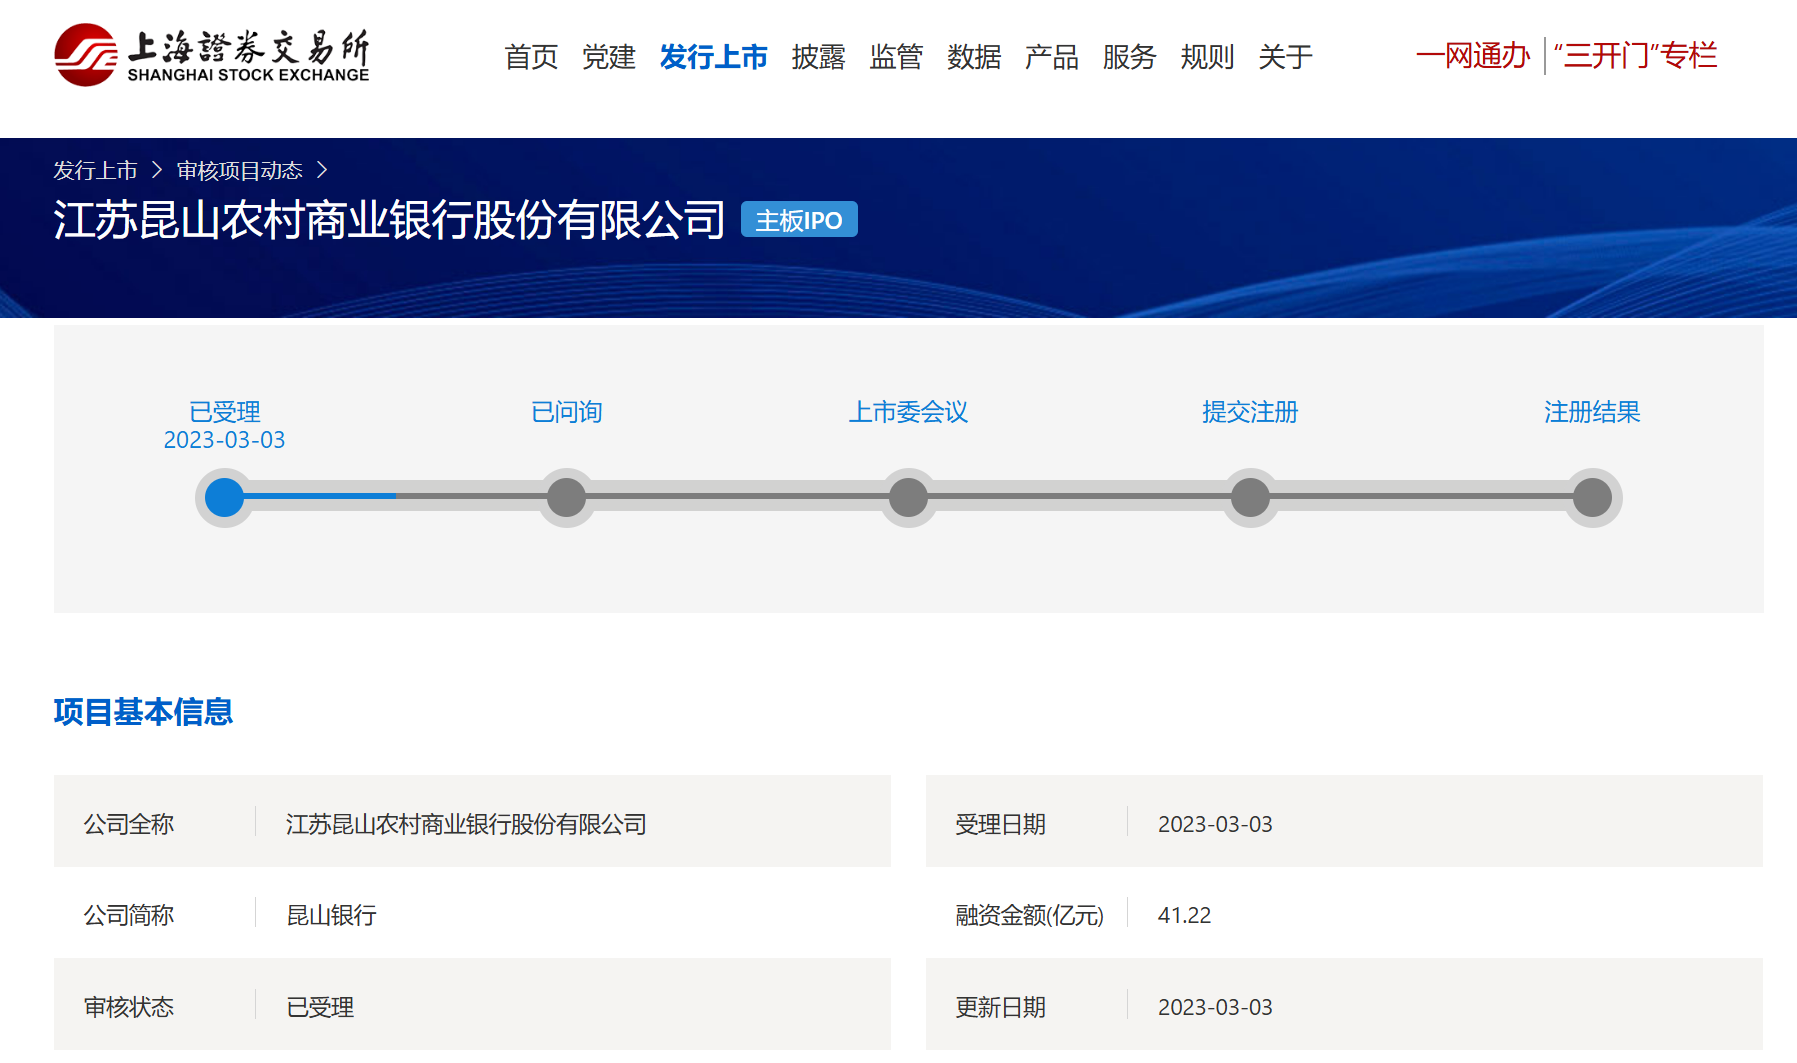The height and width of the screenshot is (1063, 1797).
Task: Go to 发行上市 breadcrumb
Action: (x=95, y=171)
